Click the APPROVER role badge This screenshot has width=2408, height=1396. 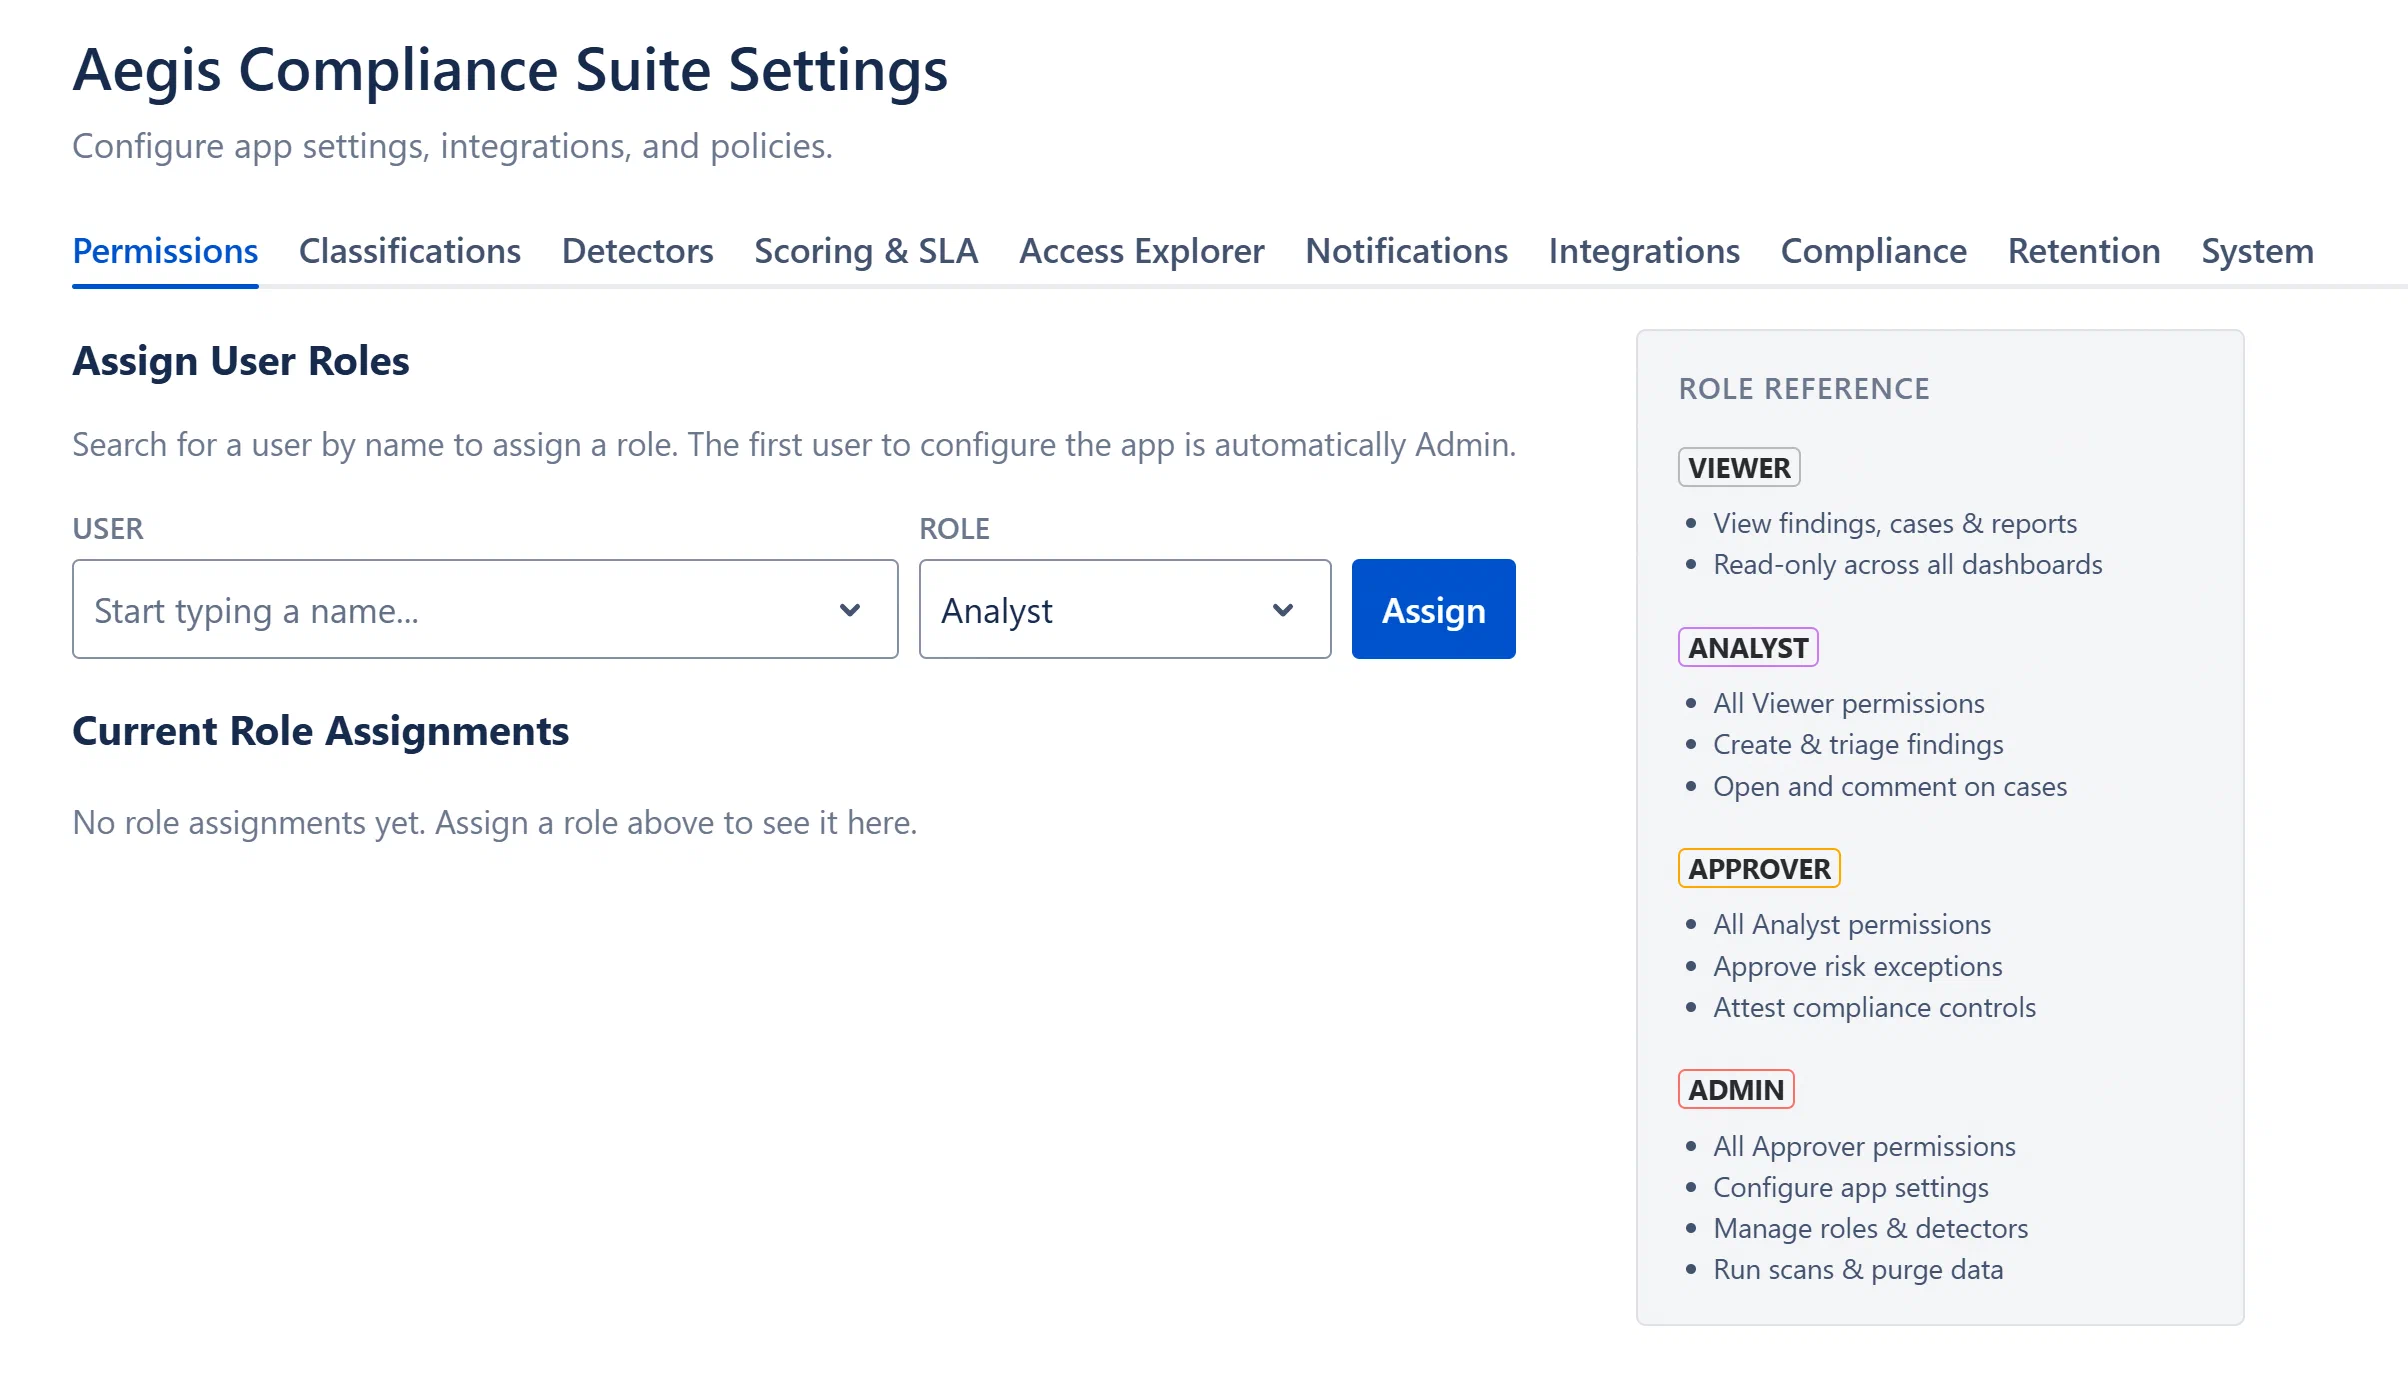click(1759, 868)
